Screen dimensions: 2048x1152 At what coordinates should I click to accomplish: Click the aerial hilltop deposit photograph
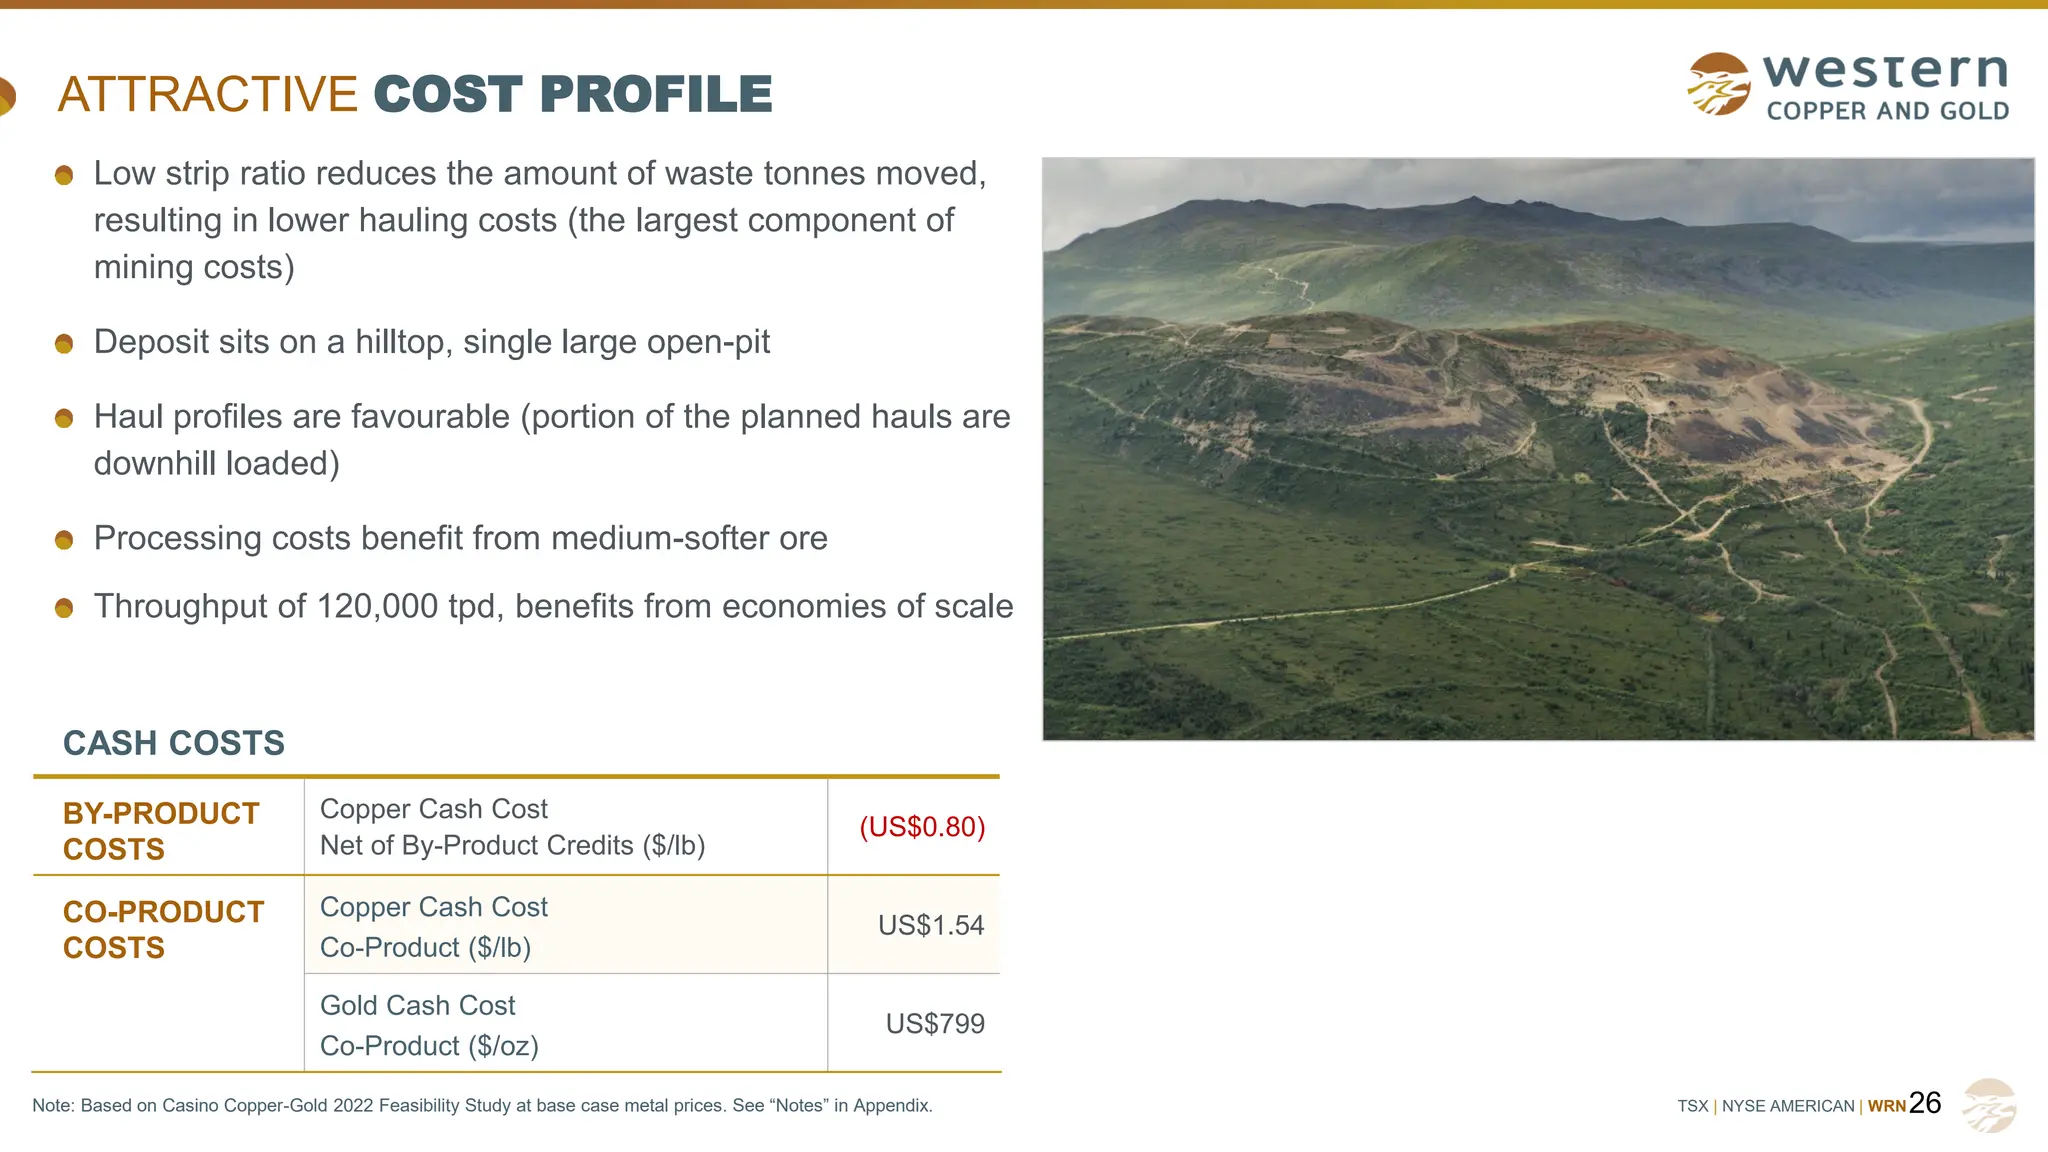(x=1537, y=449)
